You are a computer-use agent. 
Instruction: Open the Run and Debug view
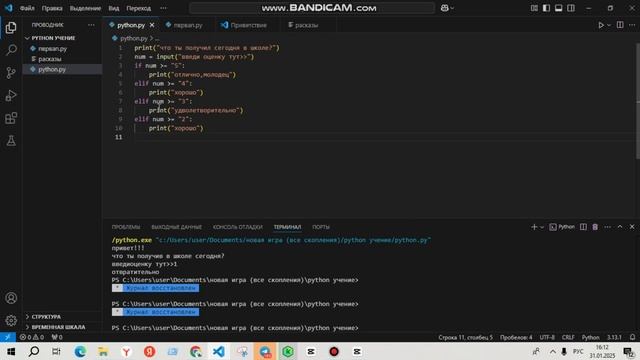pyautogui.click(x=11, y=96)
